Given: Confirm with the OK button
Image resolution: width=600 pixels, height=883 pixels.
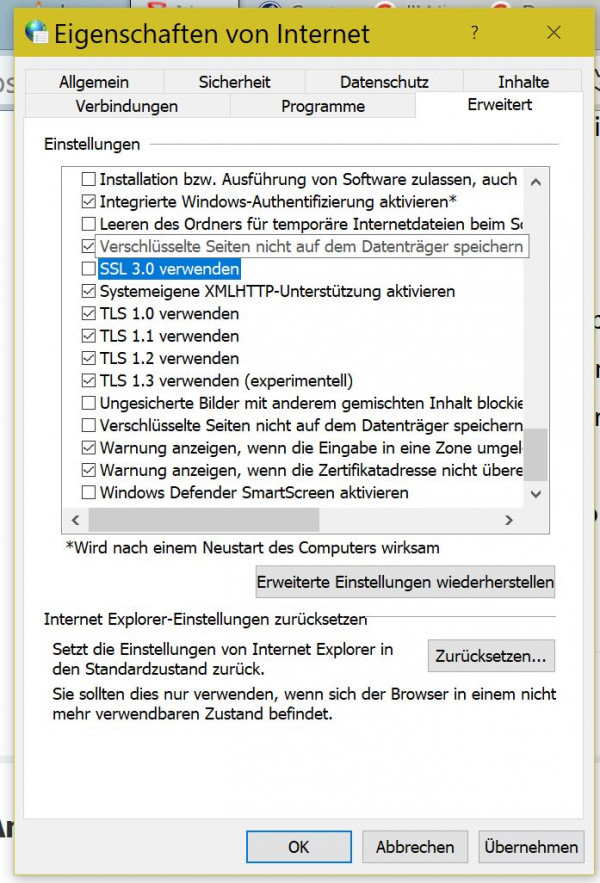Looking at the screenshot, I should [299, 847].
